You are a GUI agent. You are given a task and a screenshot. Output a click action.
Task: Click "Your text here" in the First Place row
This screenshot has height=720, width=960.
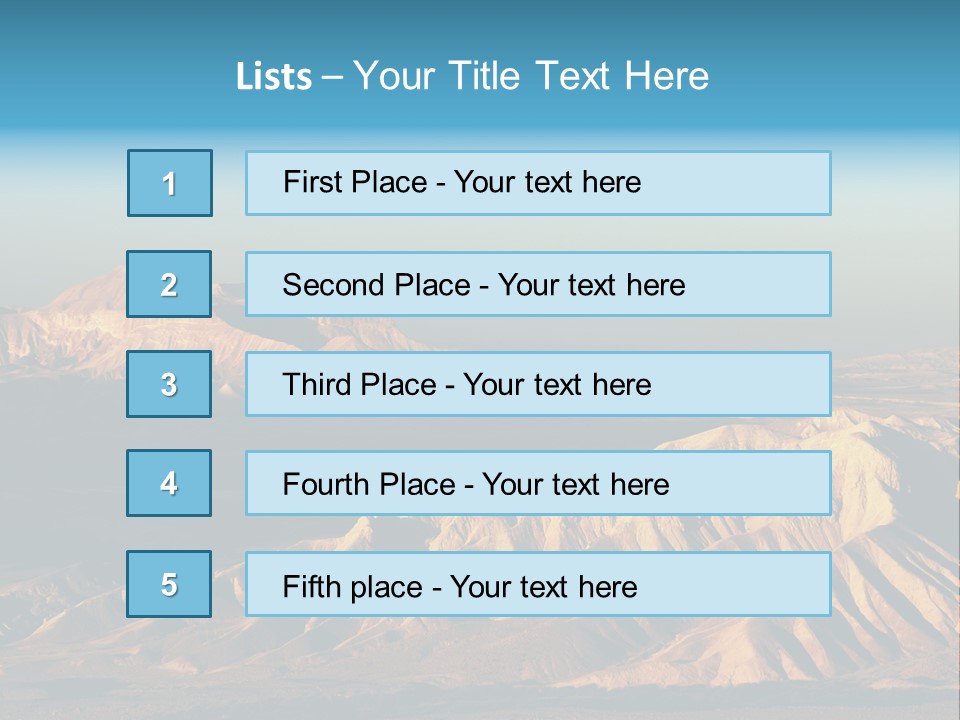pyautogui.click(x=547, y=182)
